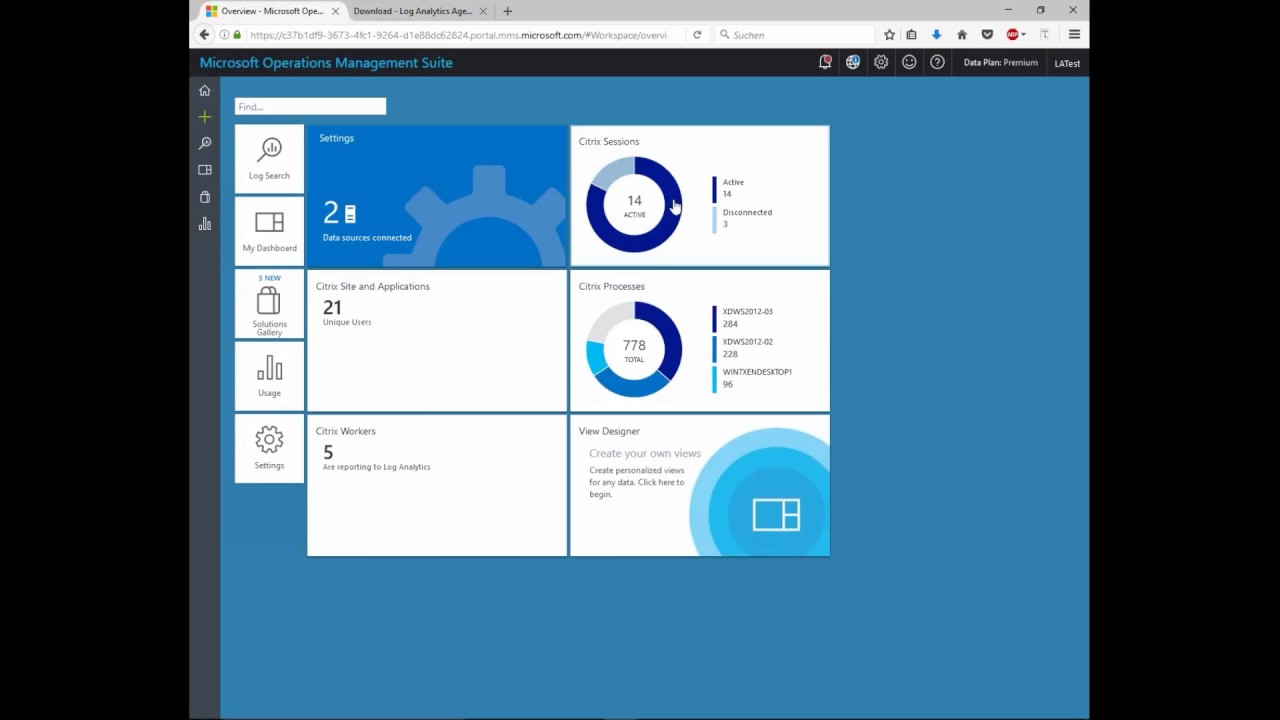Click the Active 14 legend entry
Viewport: 1280px width, 720px height.
tap(729, 188)
